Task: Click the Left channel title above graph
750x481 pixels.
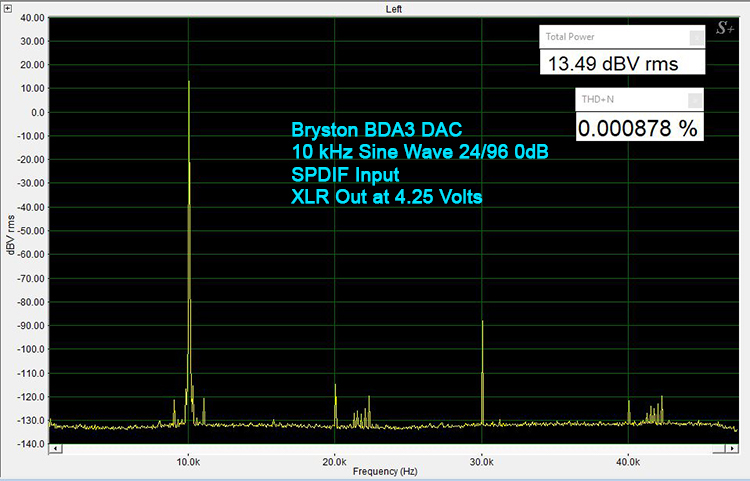Action: pyautogui.click(x=396, y=9)
